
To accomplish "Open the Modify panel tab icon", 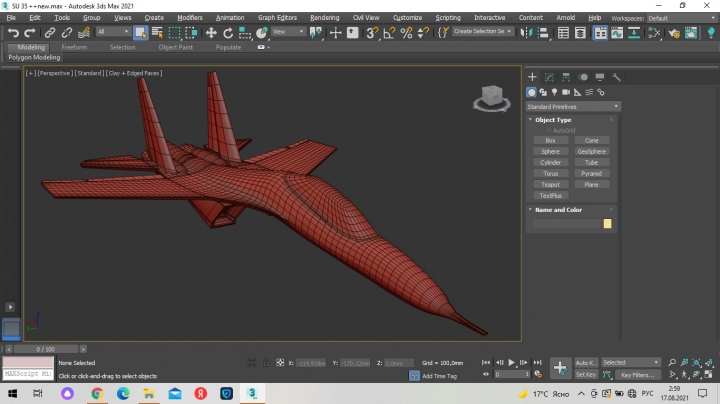I will click(x=549, y=77).
